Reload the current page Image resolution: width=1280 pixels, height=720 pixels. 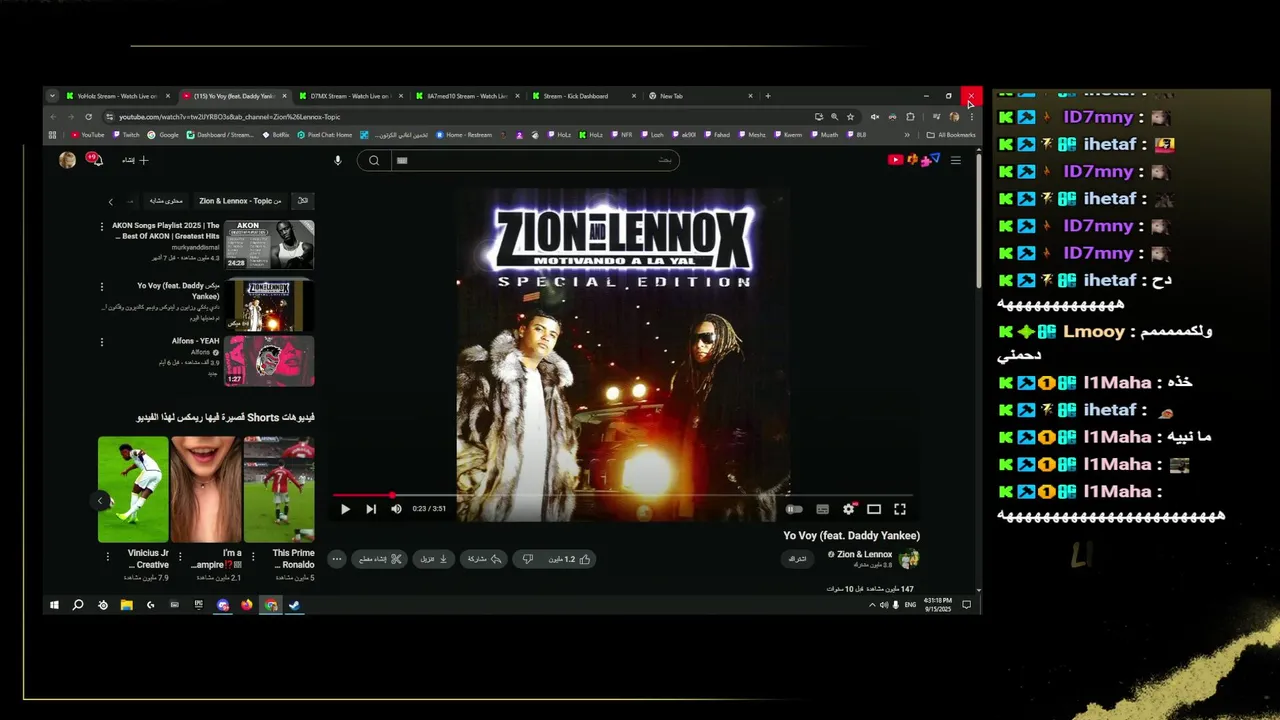pos(88,117)
